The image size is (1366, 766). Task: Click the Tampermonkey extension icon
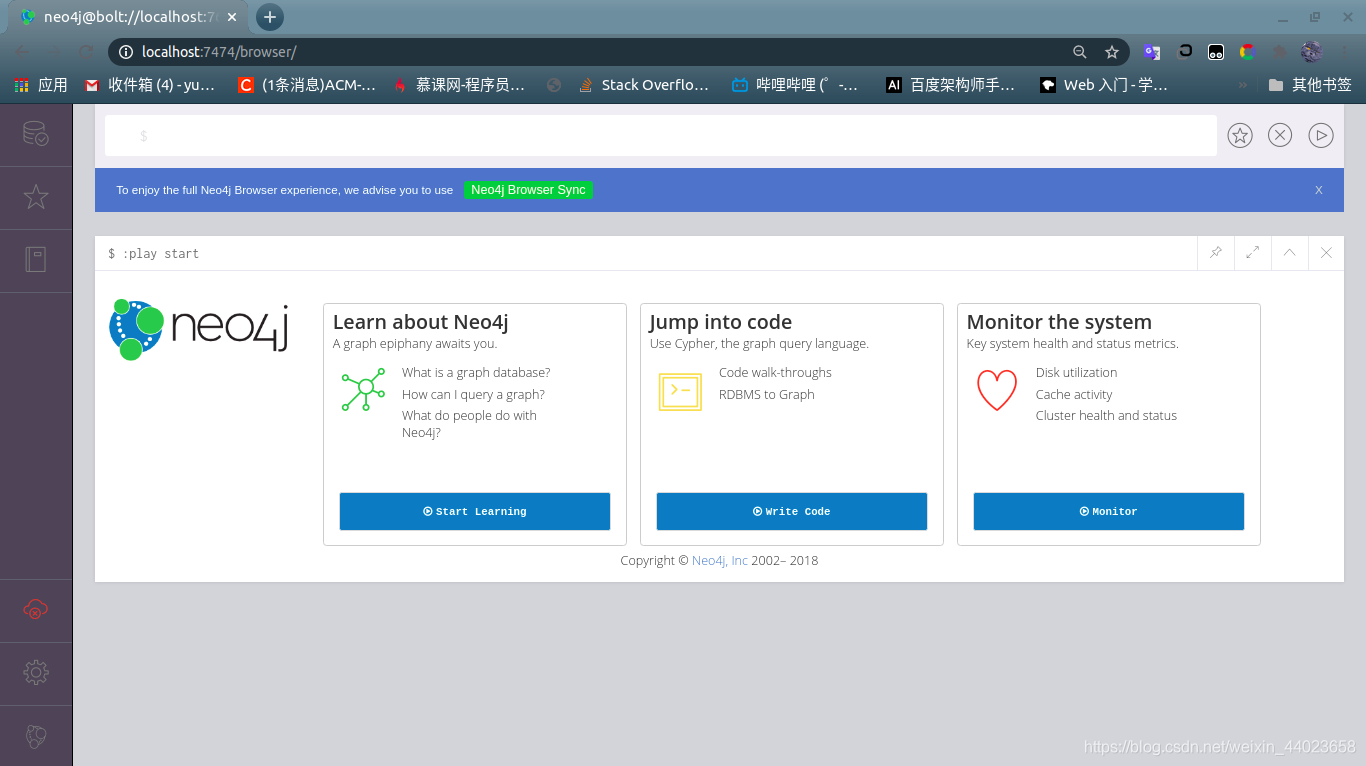tap(1216, 52)
